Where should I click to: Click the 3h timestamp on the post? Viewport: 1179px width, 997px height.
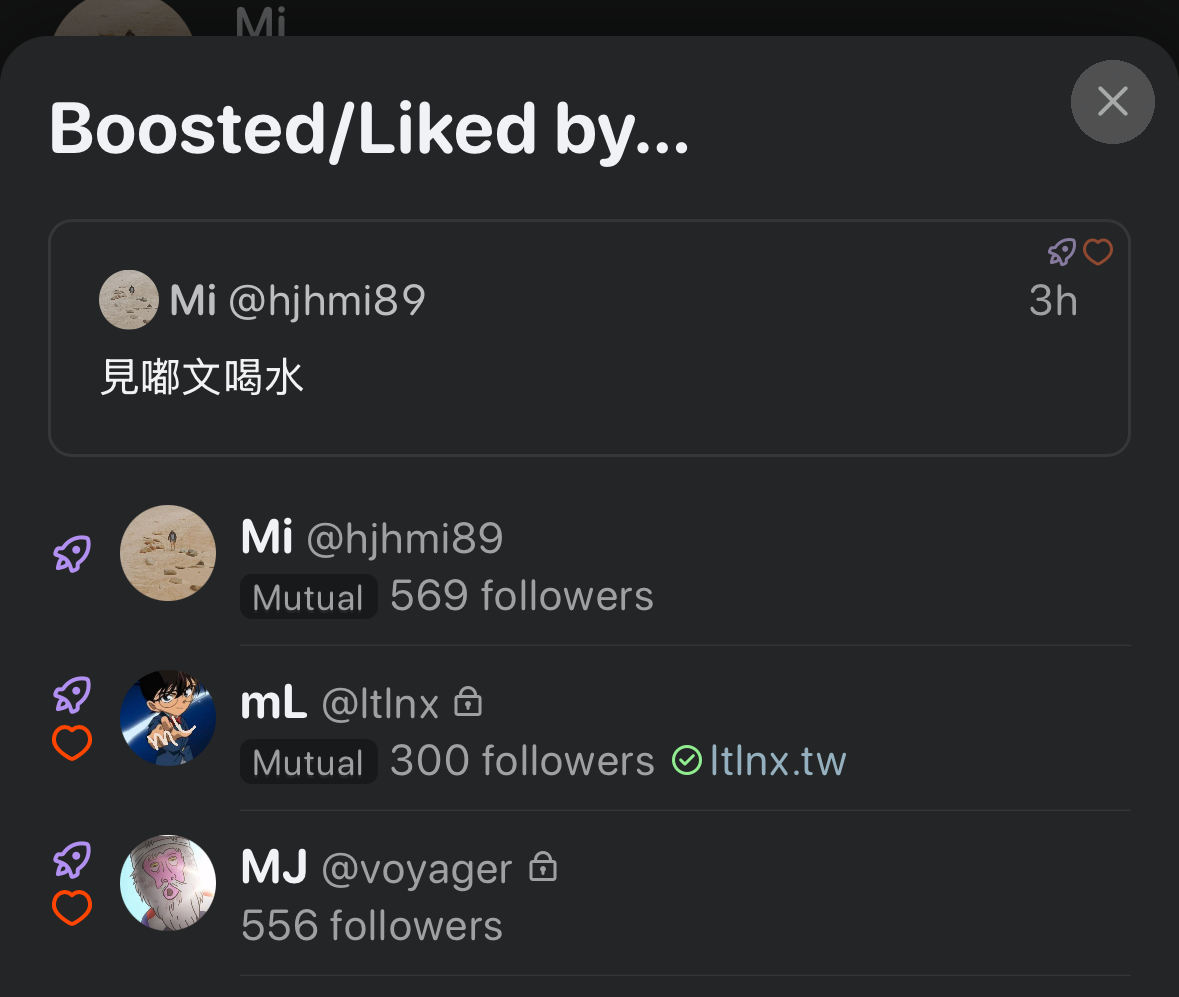tap(1053, 301)
